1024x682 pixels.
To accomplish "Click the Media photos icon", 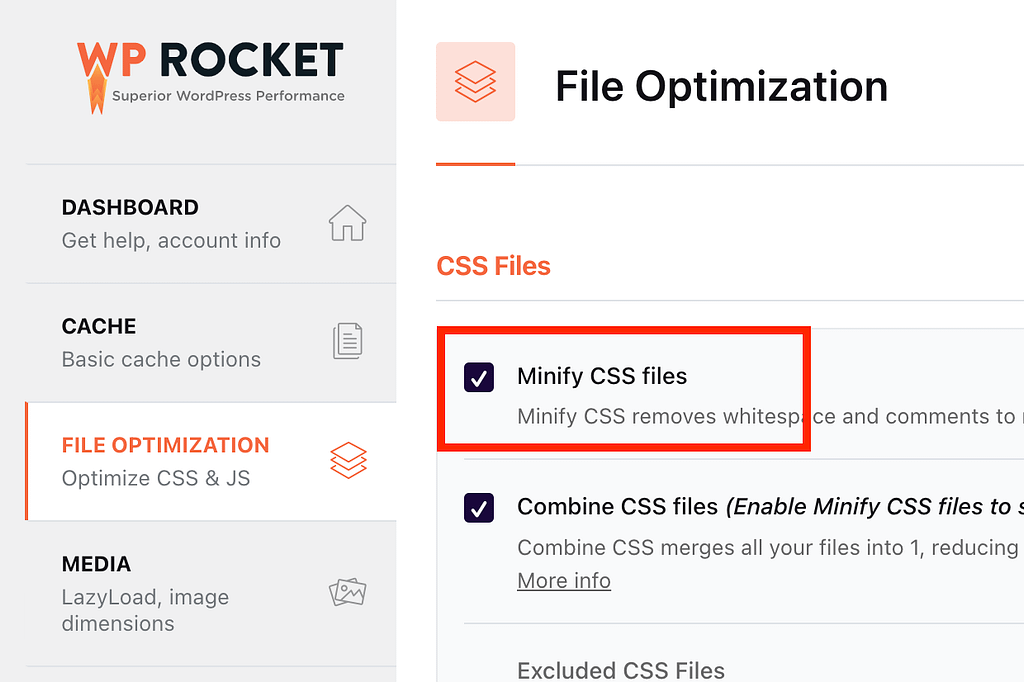I will [x=346, y=592].
